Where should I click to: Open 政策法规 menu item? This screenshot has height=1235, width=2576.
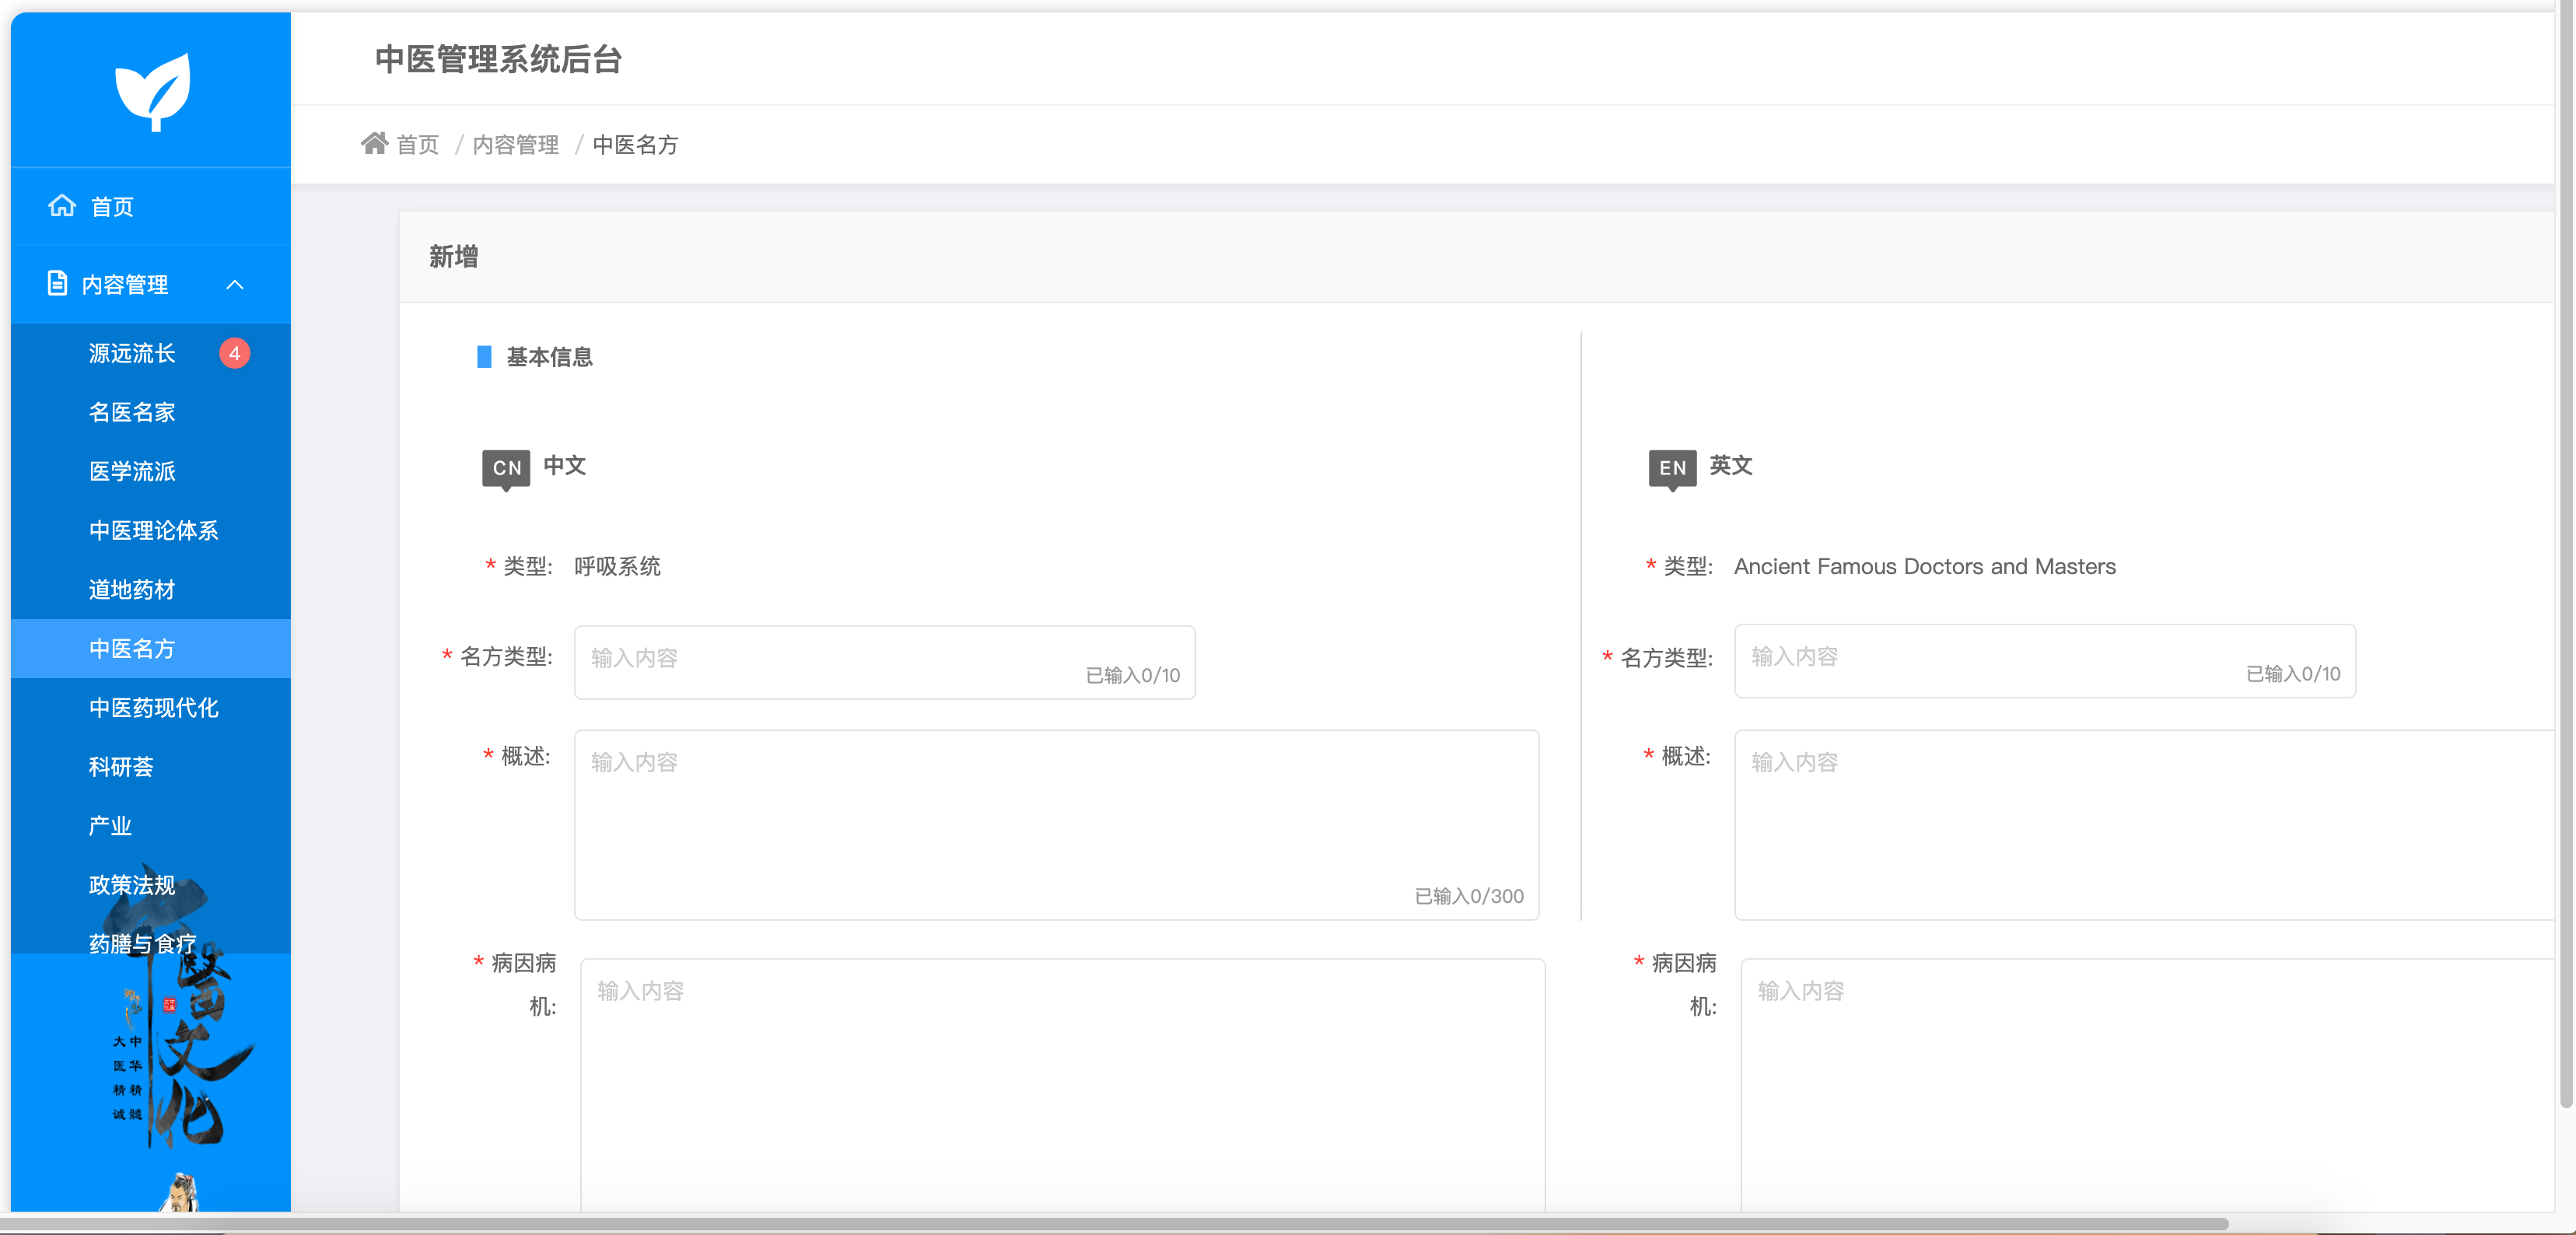click(150, 884)
